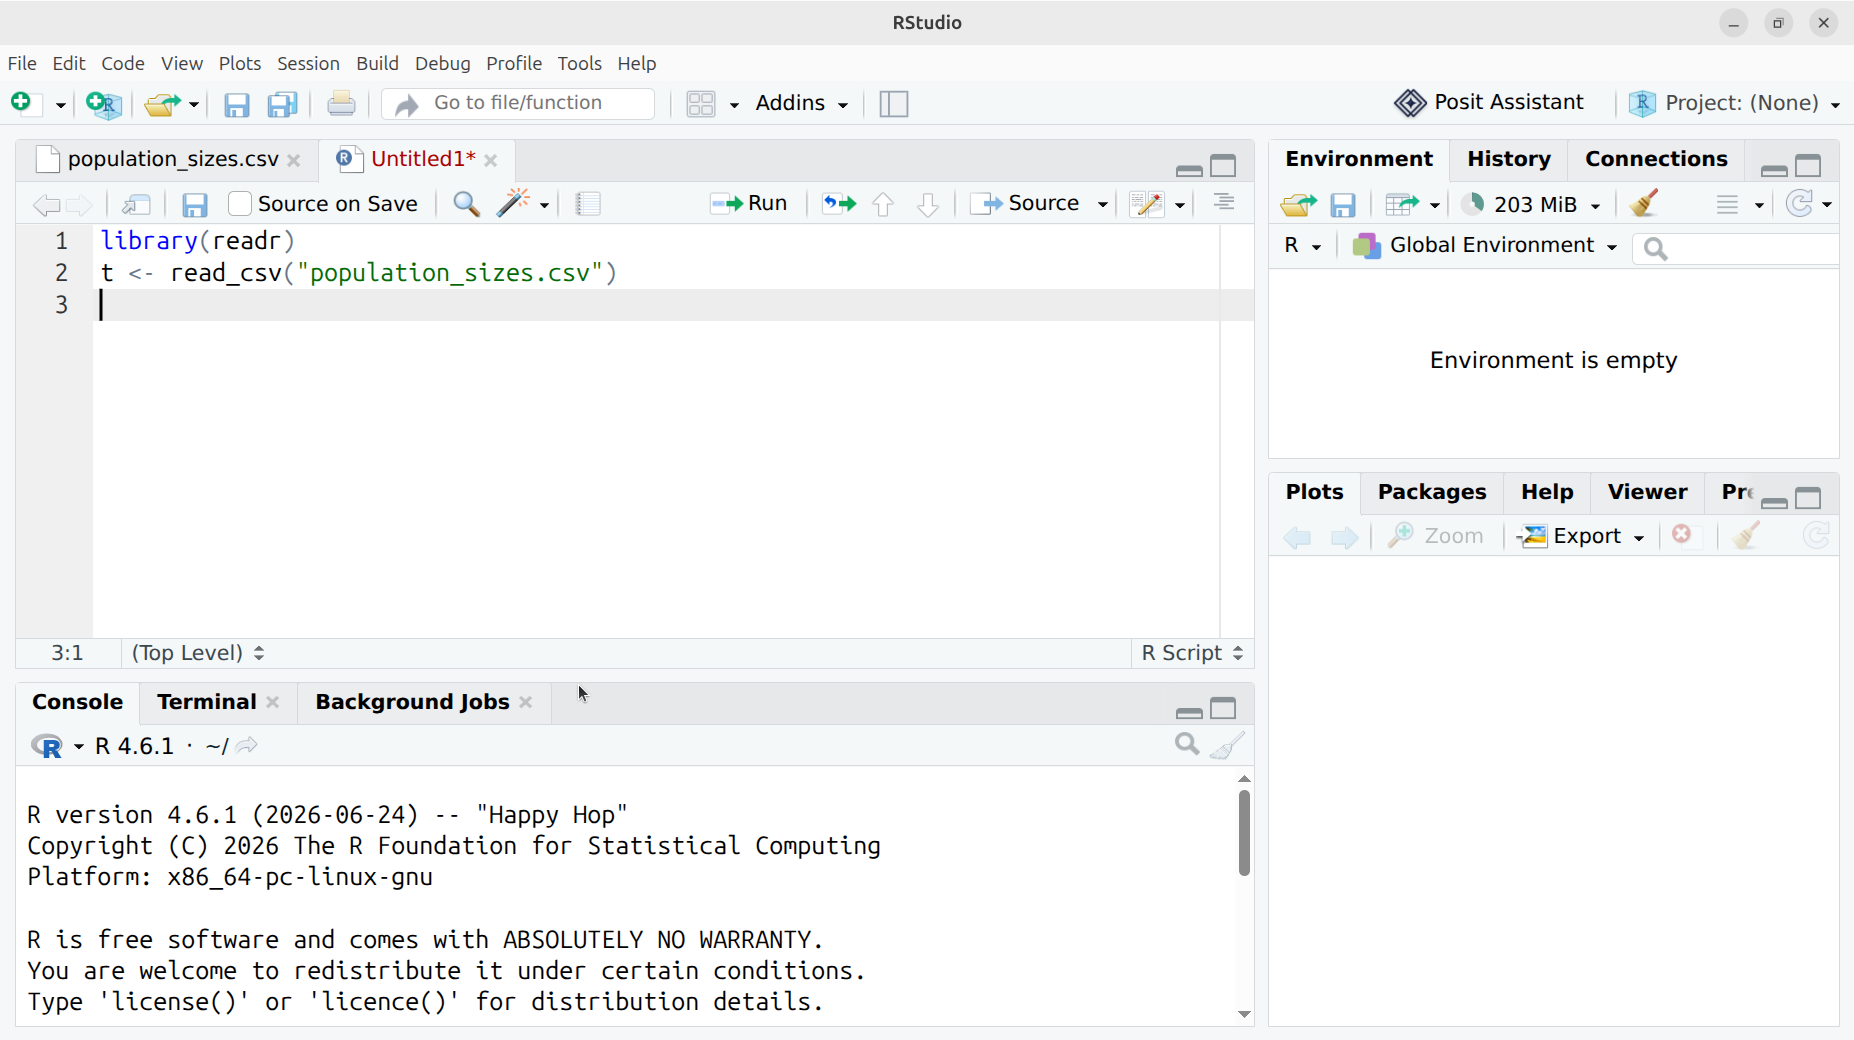Load workspace in Environment pane
This screenshot has height=1040, width=1854.
coord(1298,205)
